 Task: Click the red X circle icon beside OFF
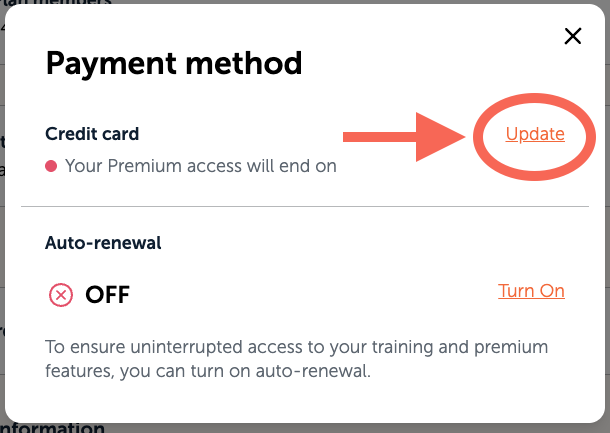point(61,295)
